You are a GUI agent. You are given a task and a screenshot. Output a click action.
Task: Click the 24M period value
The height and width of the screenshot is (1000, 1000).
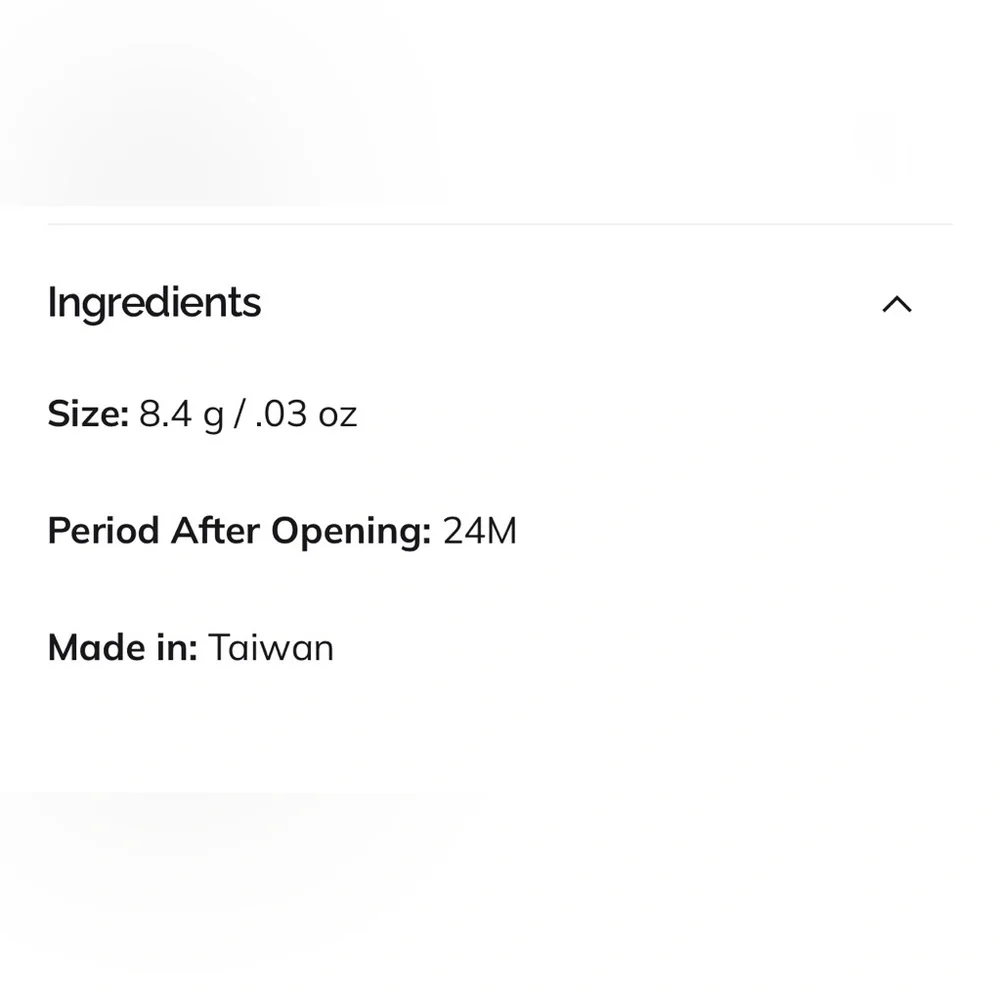coord(480,531)
